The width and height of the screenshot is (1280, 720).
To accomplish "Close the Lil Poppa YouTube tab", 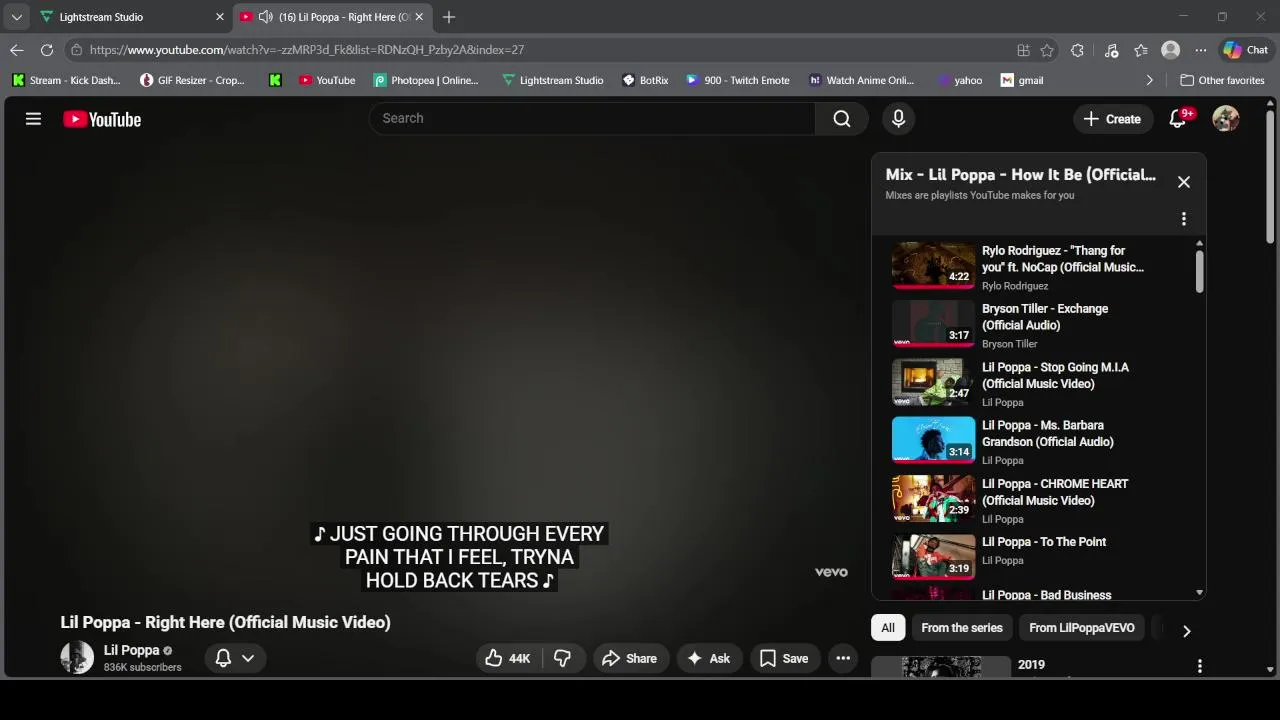I will pyautogui.click(x=420, y=17).
